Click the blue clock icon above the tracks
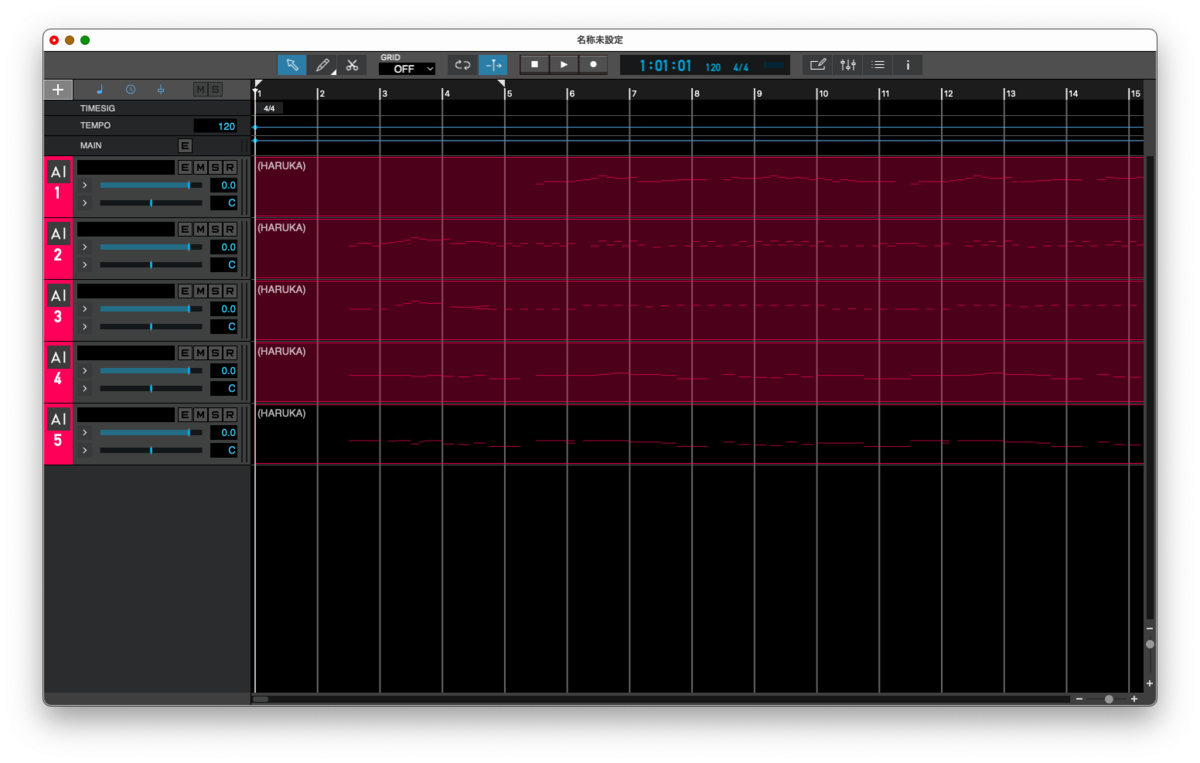 pos(130,90)
